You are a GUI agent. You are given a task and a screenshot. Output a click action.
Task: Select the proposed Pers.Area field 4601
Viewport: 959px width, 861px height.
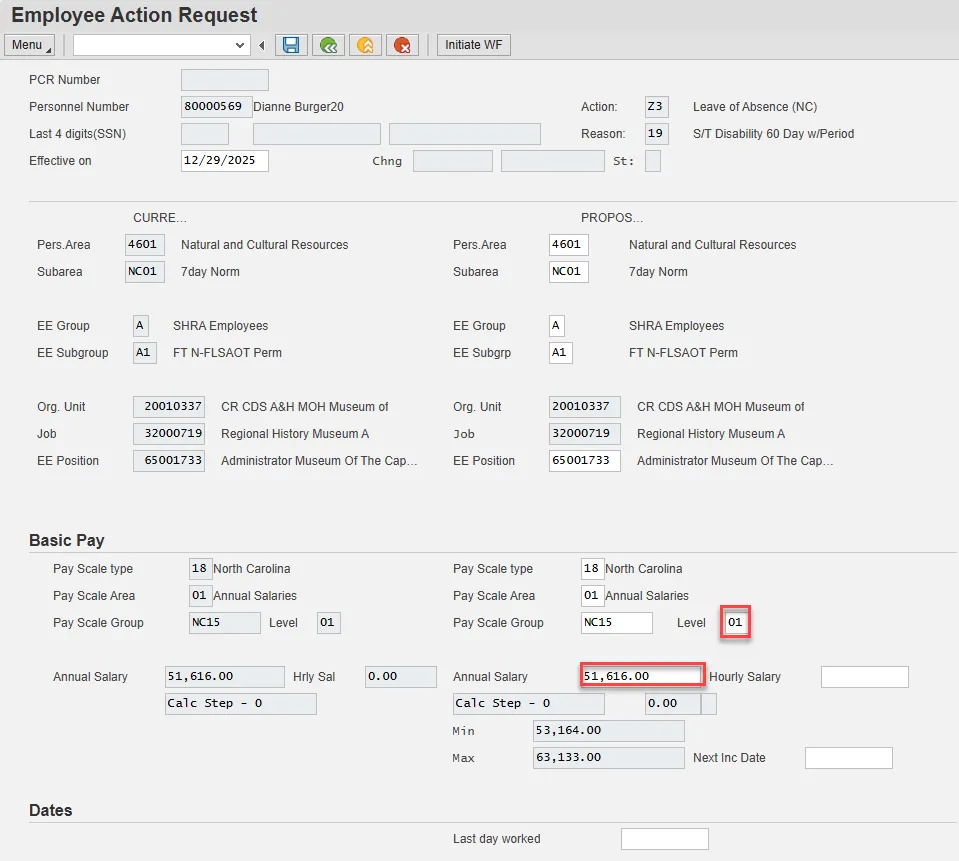[568, 245]
